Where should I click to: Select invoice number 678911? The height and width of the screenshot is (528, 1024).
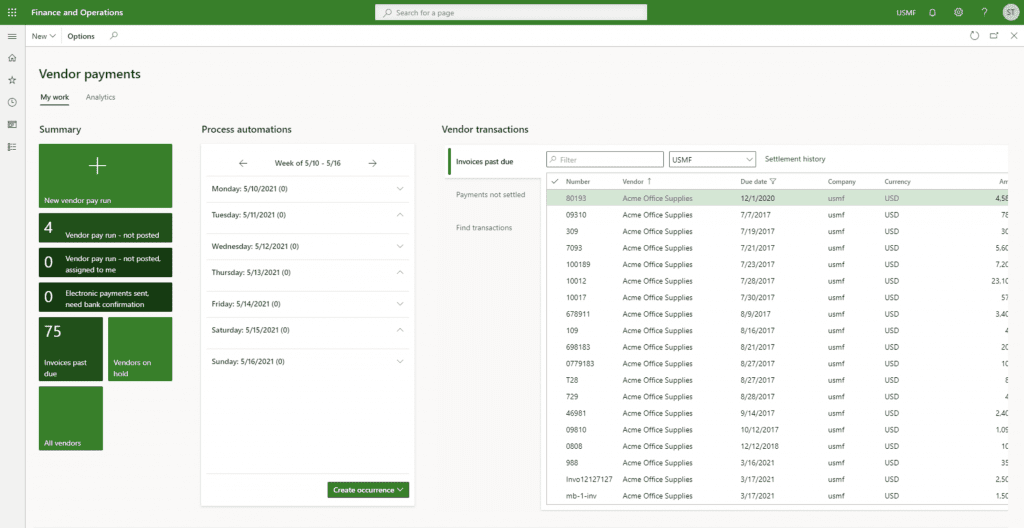[577, 314]
